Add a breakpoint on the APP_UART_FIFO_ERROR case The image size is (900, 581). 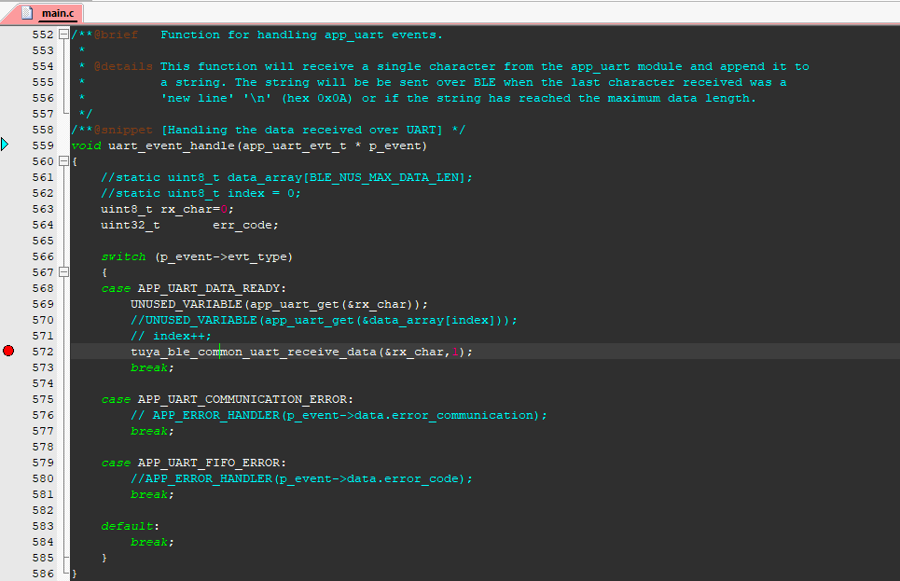pos(8,462)
